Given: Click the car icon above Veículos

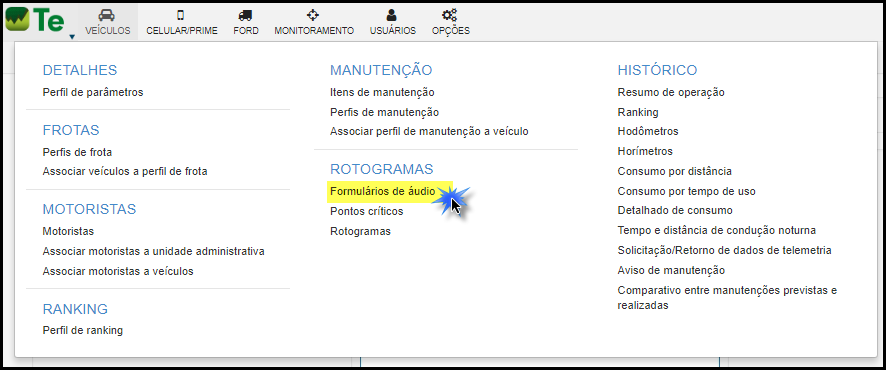Looking at the screenshot, I should [107, 15].
